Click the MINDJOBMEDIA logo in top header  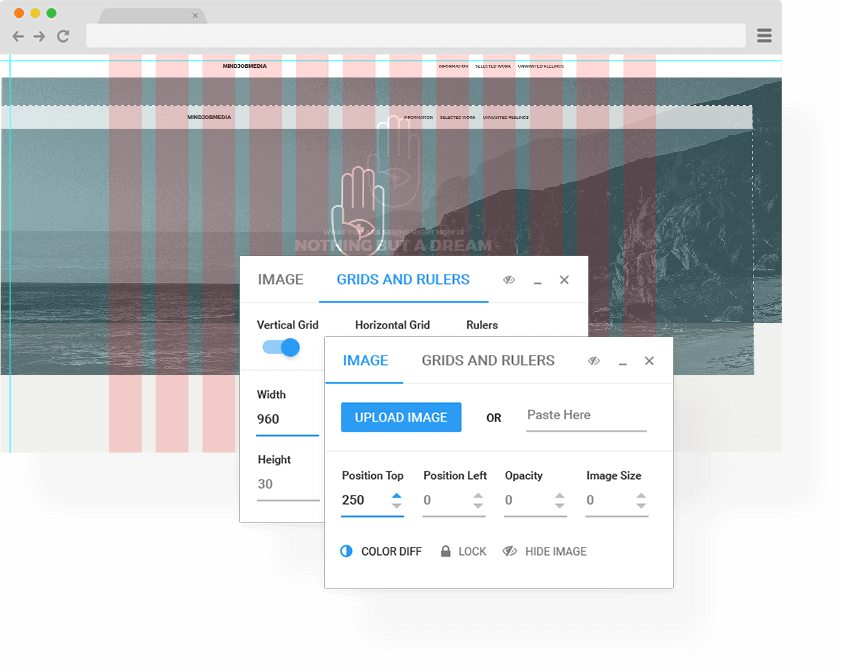point(245,66)
